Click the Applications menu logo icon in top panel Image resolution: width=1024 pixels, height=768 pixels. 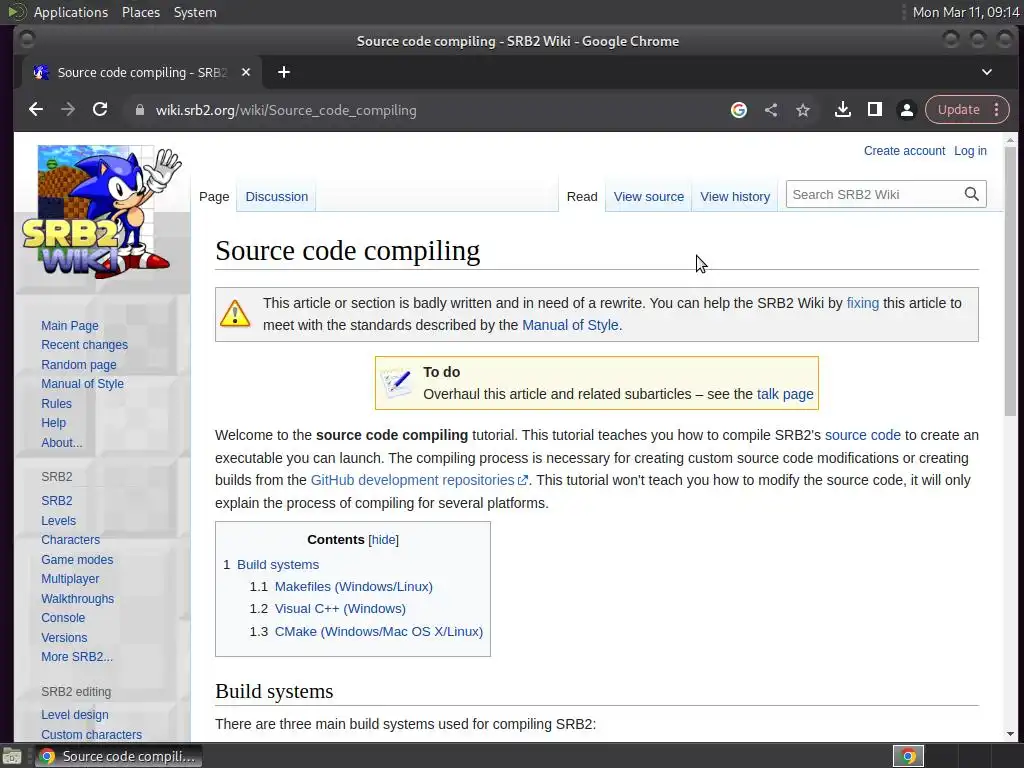click(16, 12)
